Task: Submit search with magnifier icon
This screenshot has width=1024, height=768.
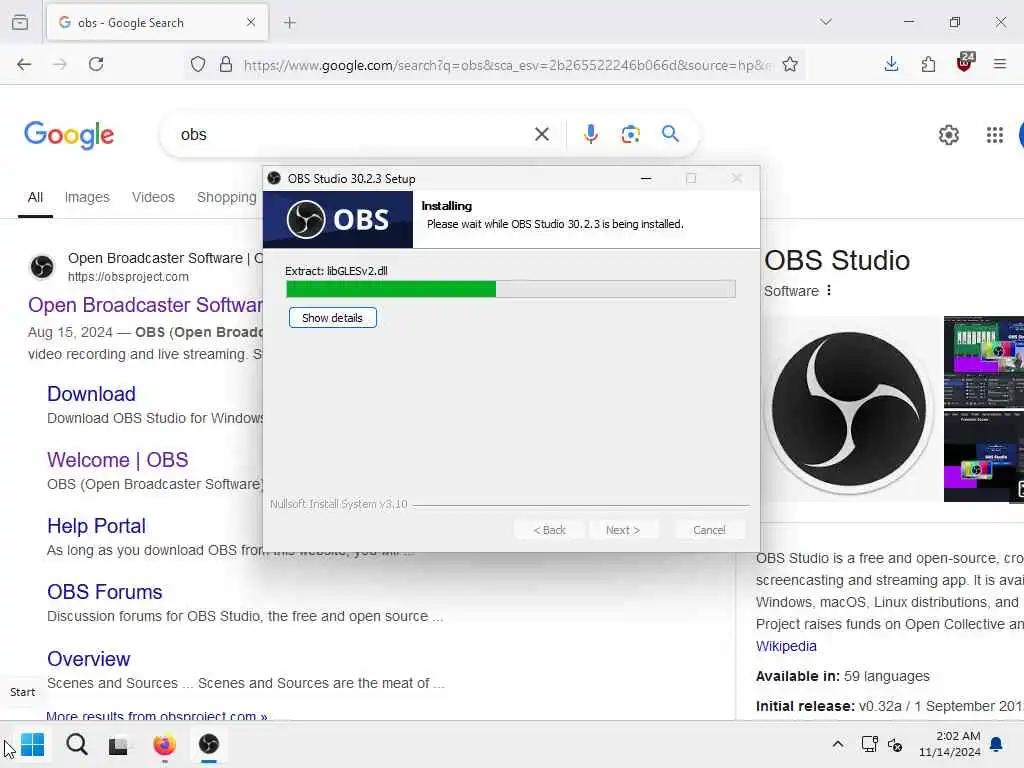Action: tap(671, 134)
